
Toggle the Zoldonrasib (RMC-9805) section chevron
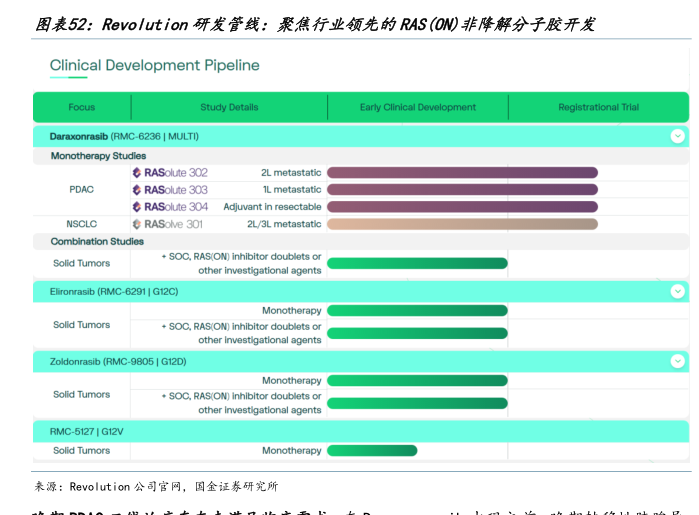[677, 361]
